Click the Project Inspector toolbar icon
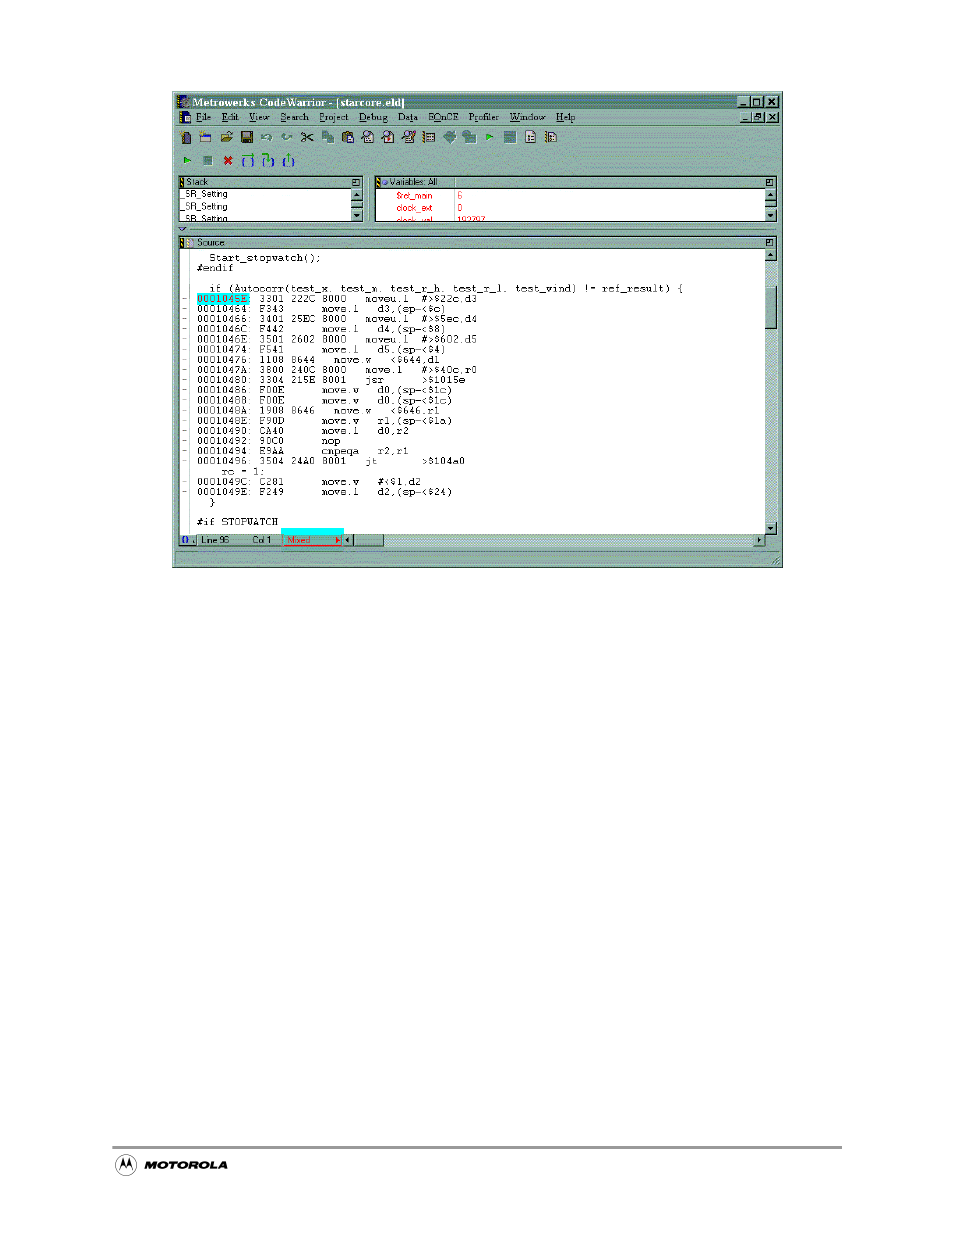Image resolution: width=954 pixels, height=1235 pixels. pos(530,137)
